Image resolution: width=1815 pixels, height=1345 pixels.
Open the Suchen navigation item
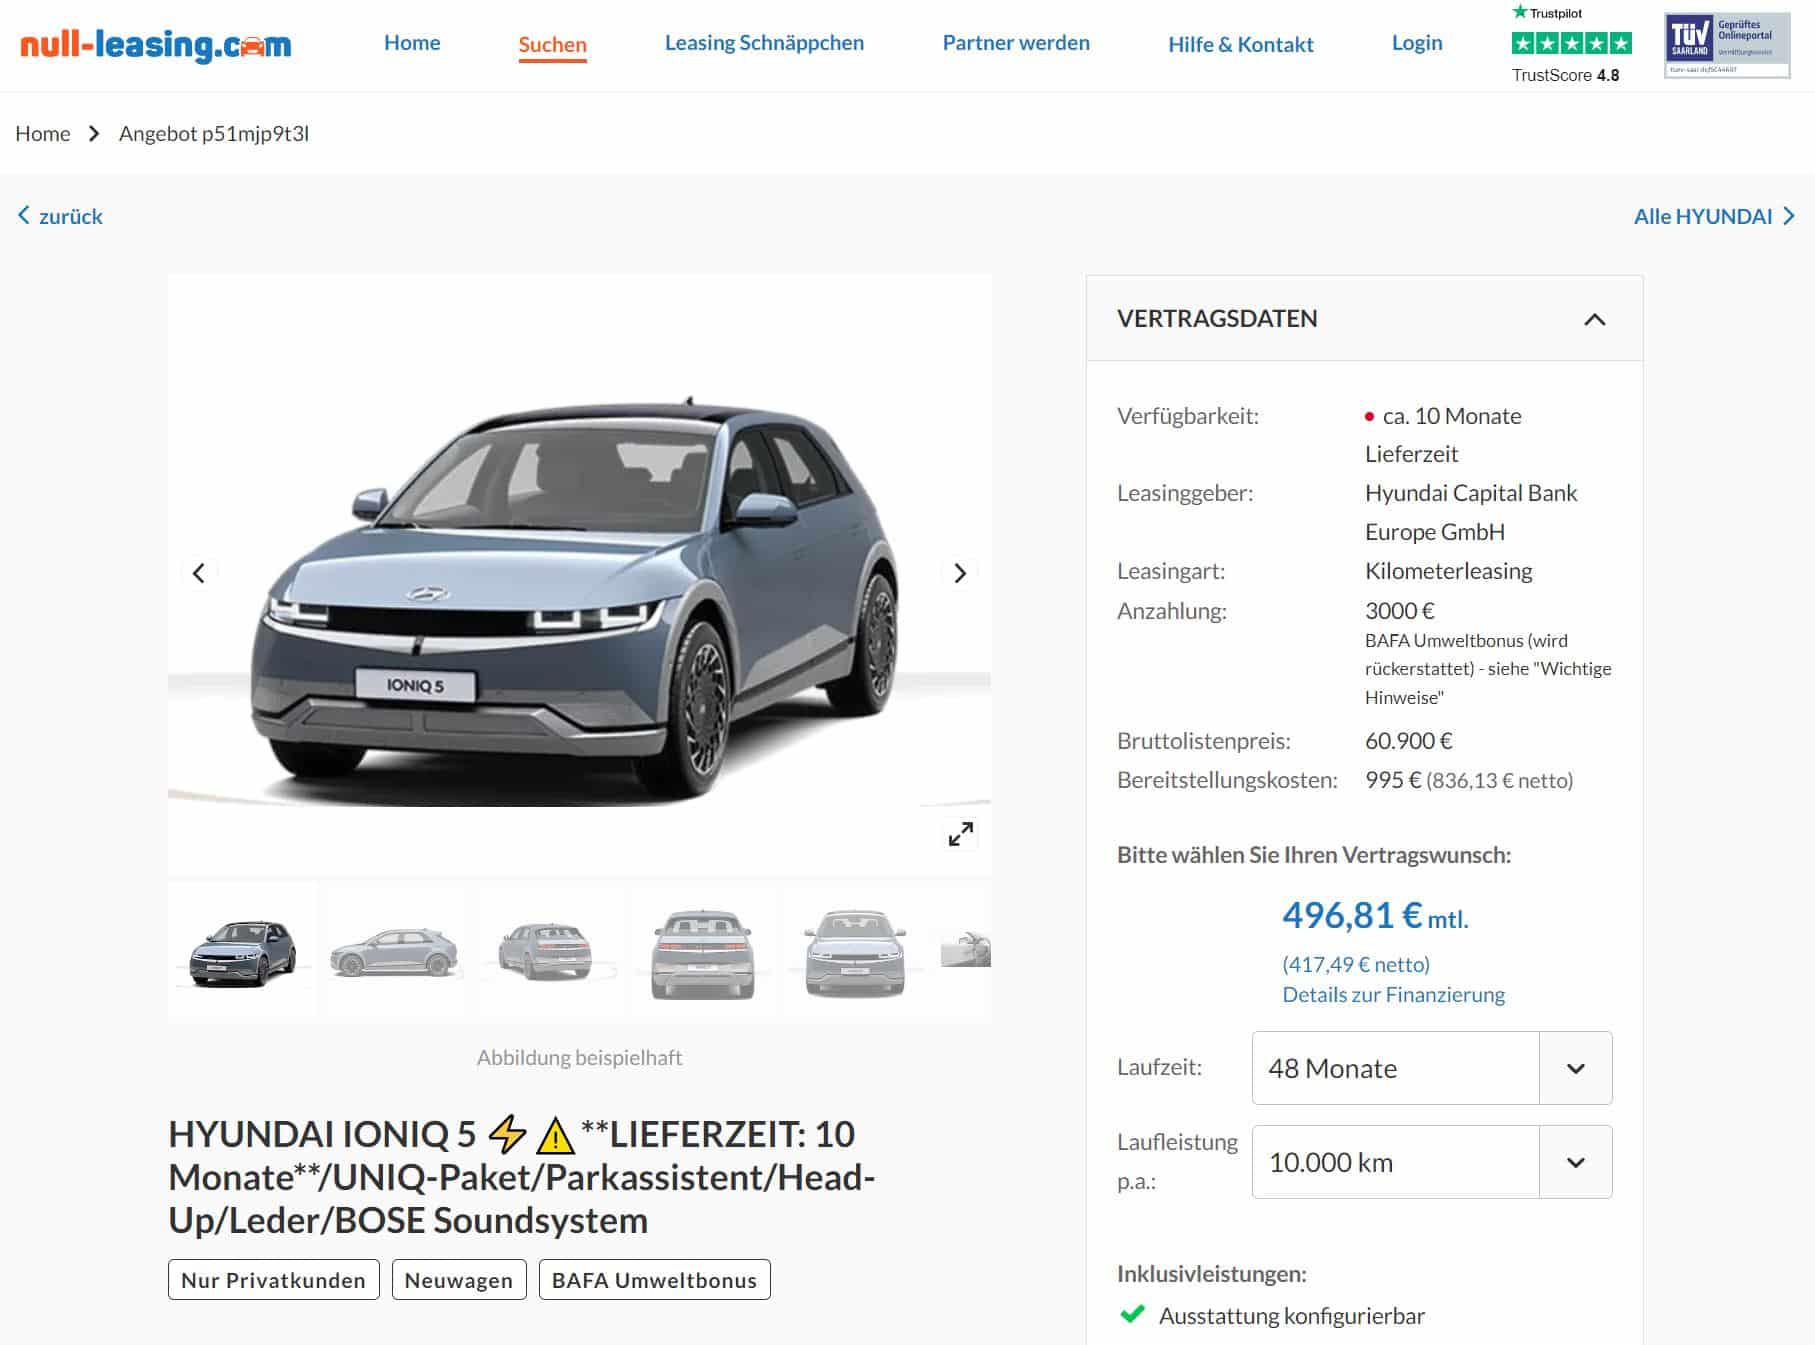[x=552, y=45]
